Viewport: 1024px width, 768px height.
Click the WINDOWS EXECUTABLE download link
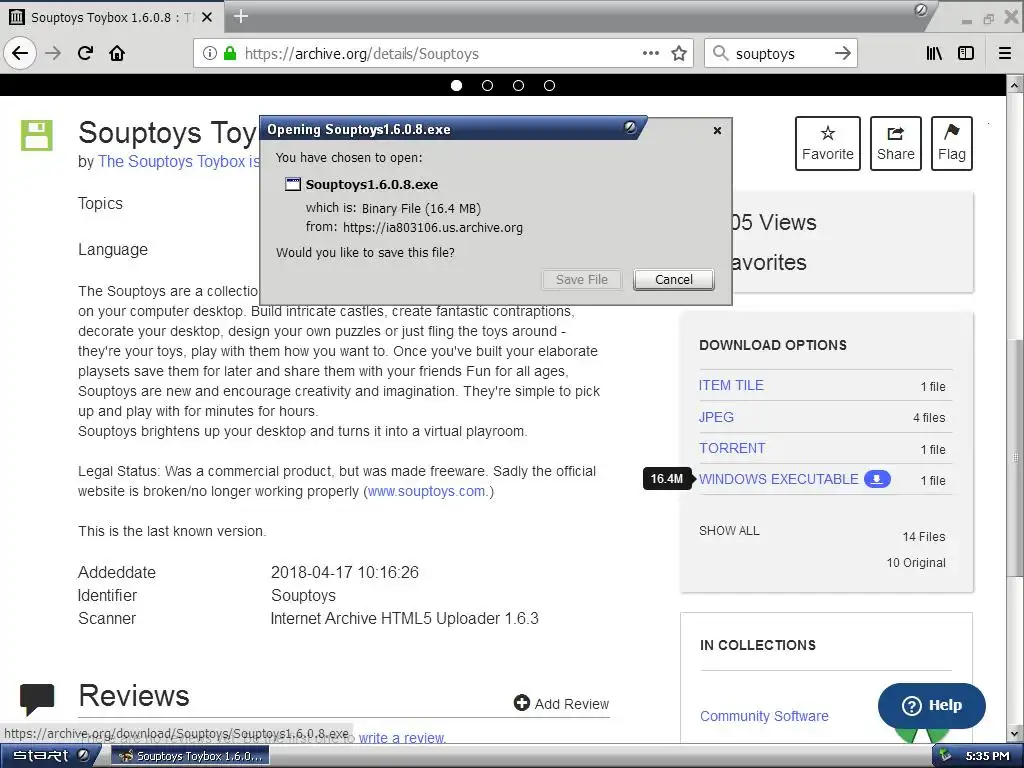778,479
